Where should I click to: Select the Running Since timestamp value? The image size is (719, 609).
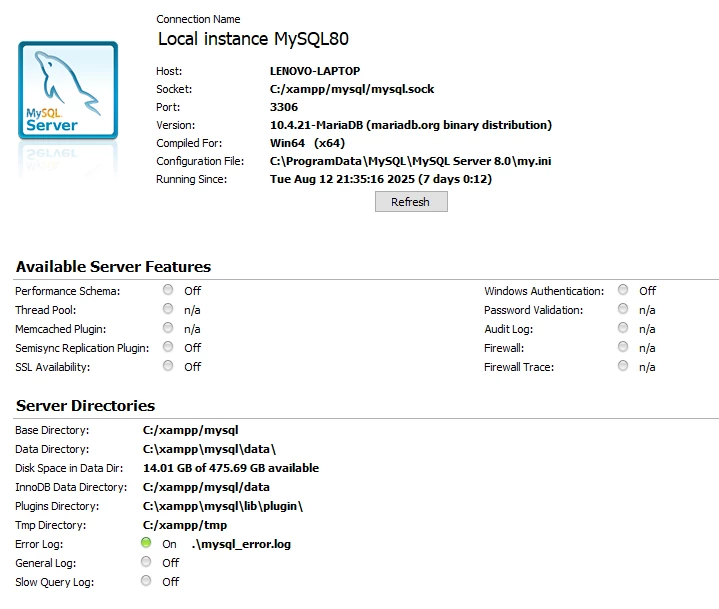click(381, 179)
